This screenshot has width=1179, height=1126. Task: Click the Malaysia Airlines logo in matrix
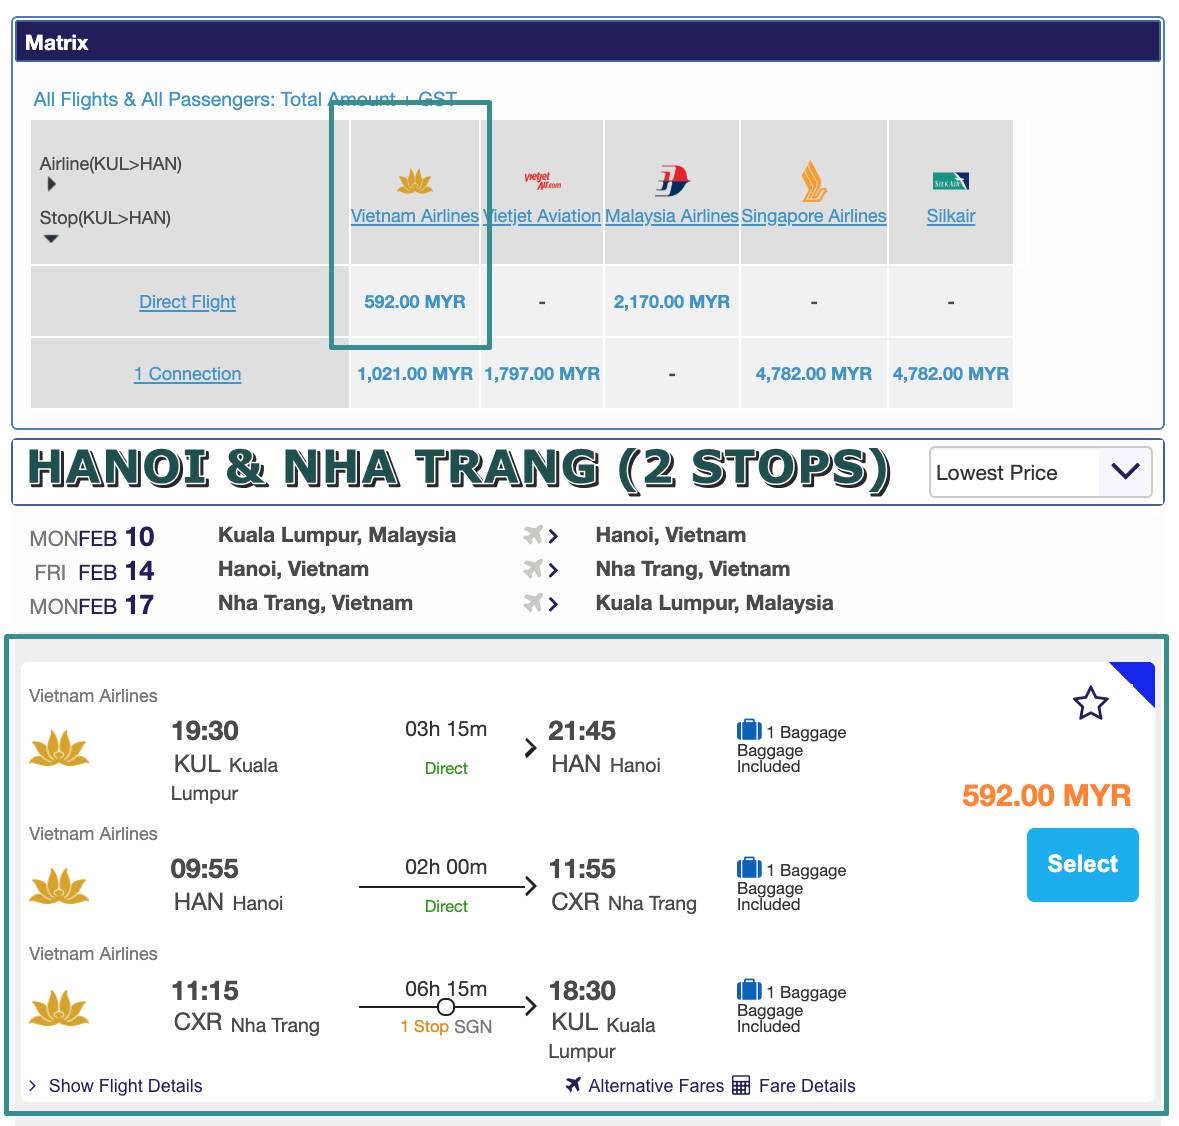pyautogui.click(x=672, y=180)
